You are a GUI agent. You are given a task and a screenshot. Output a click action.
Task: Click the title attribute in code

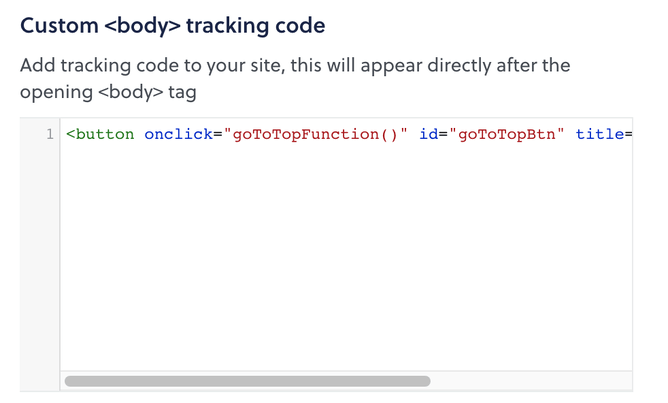(x=599, y=134)
